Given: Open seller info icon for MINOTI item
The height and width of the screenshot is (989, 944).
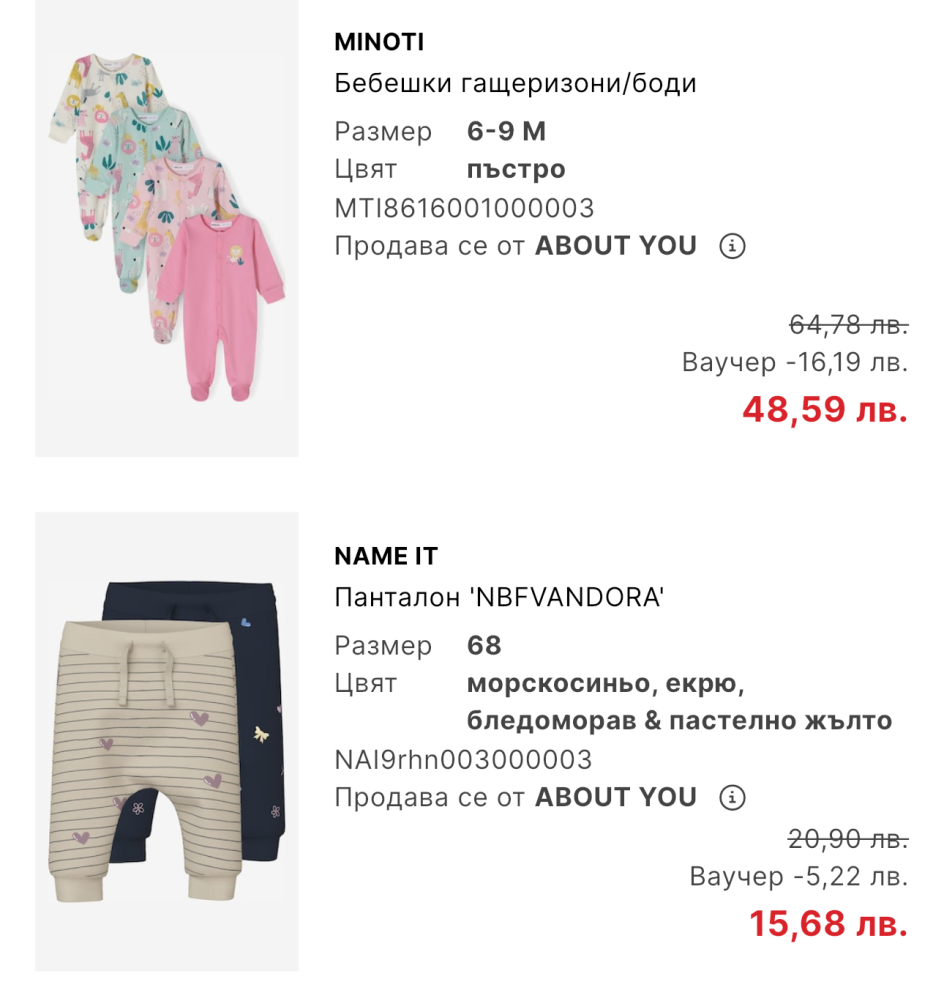Looking at the screenshot, I should pyautogui.click(x=732, y=246).
